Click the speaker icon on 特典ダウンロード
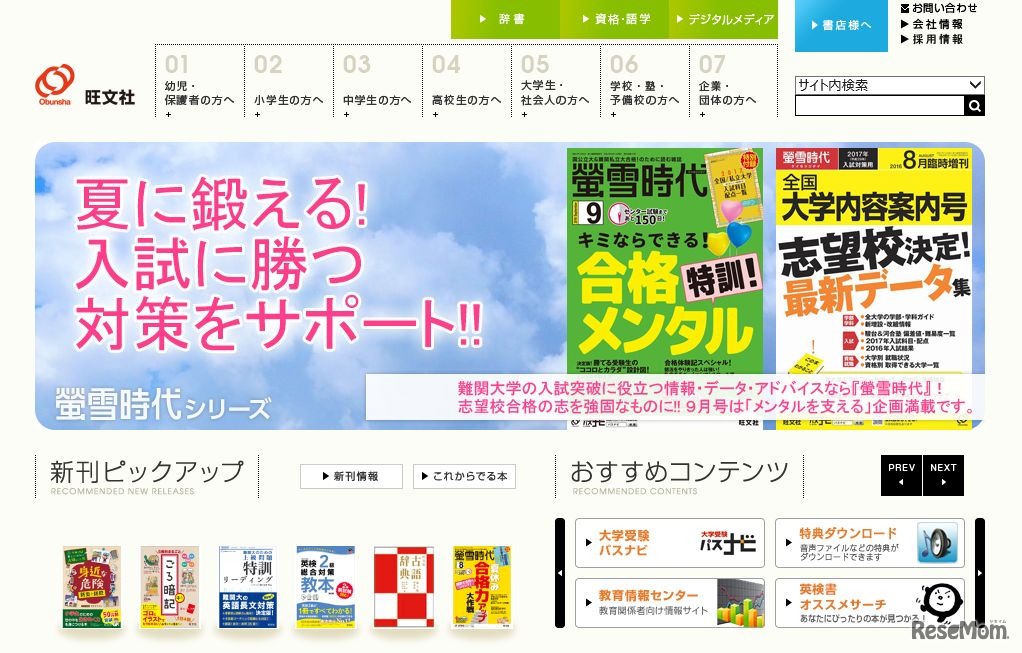1022x653 pixels. coord(937,543)
